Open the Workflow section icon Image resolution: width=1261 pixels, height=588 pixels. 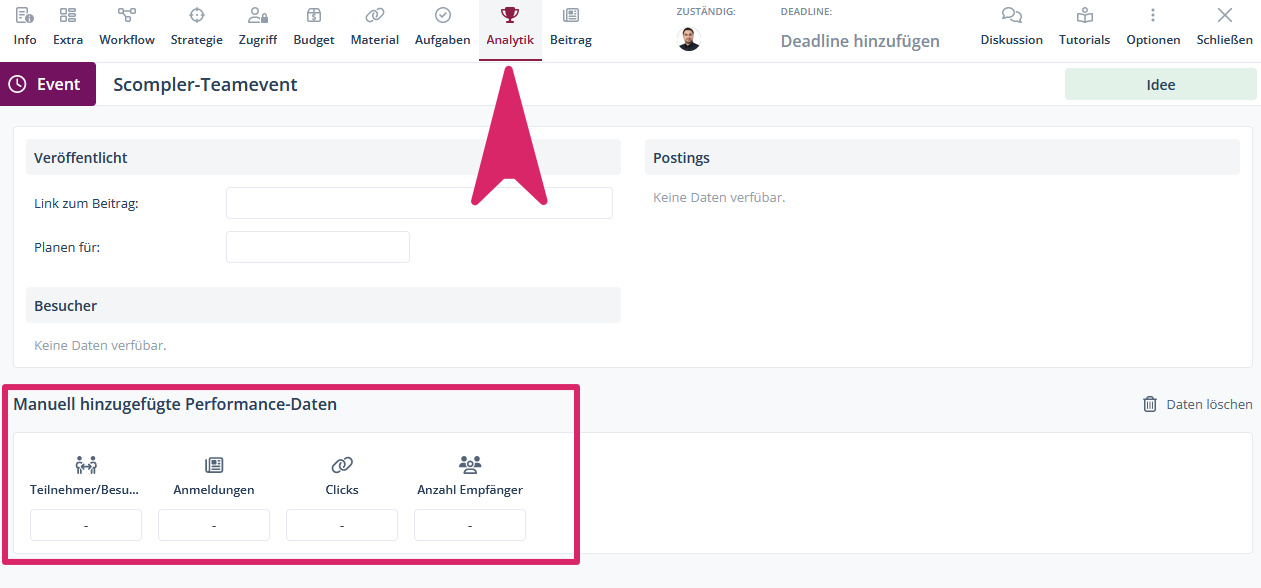click(127, 15)
